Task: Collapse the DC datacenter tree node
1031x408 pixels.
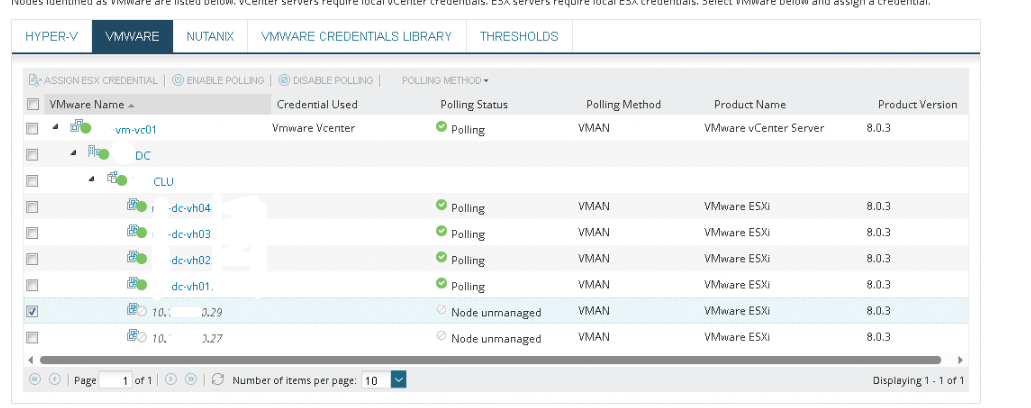Action: click(x=74, y=153)
